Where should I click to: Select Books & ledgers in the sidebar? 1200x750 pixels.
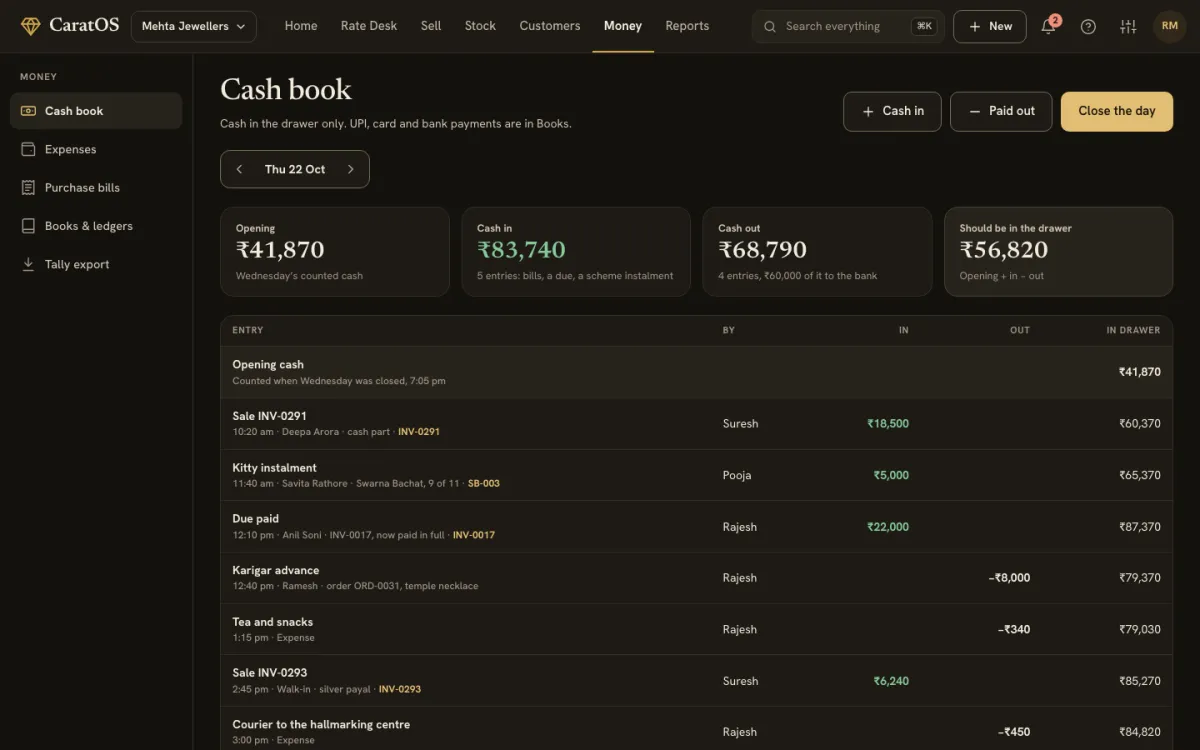tap(96, 226)
